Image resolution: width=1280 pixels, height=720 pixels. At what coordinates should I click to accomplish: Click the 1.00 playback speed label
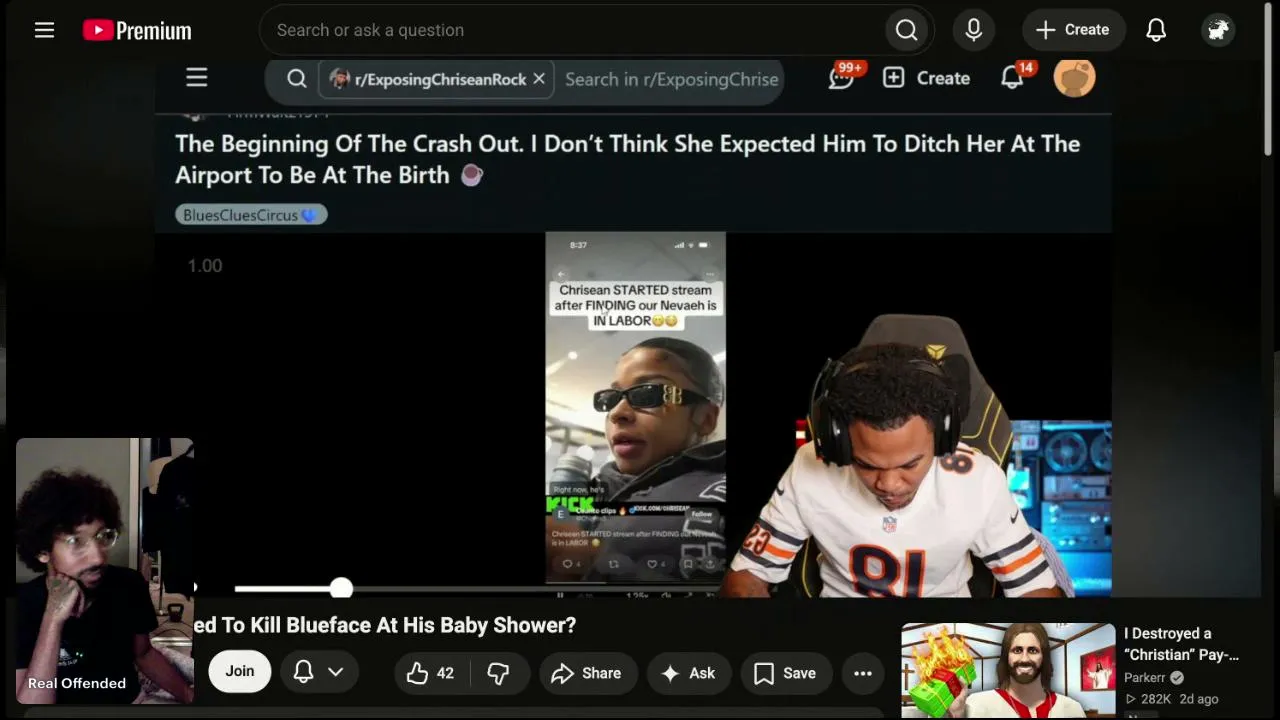click(x=205, y=266)
